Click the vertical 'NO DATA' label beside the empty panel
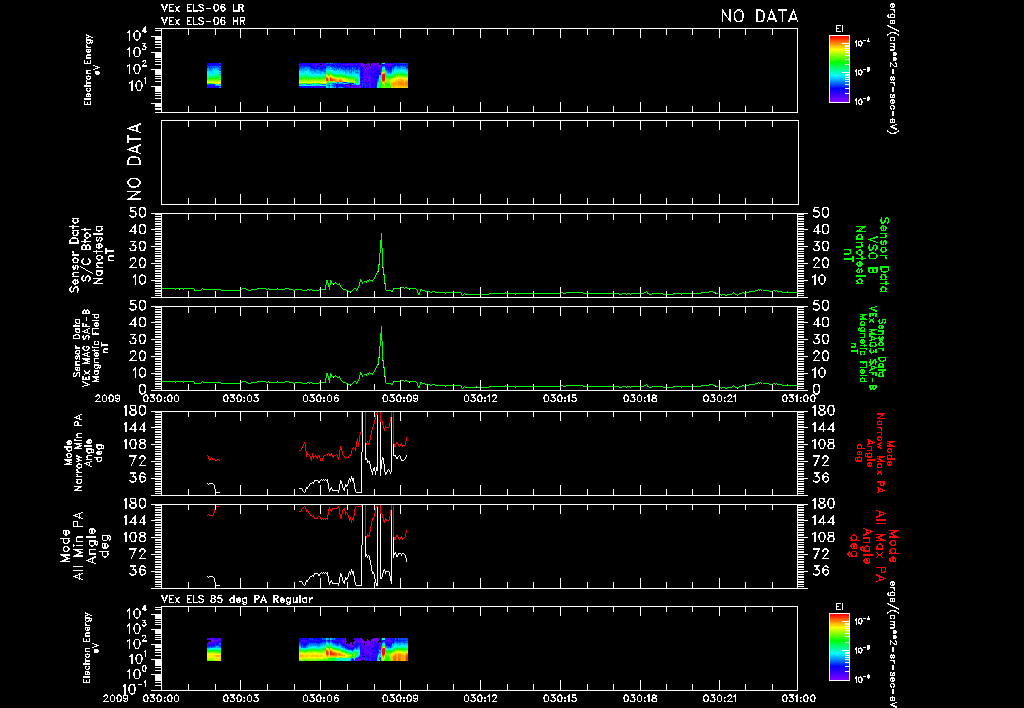 tap(134, 161)
